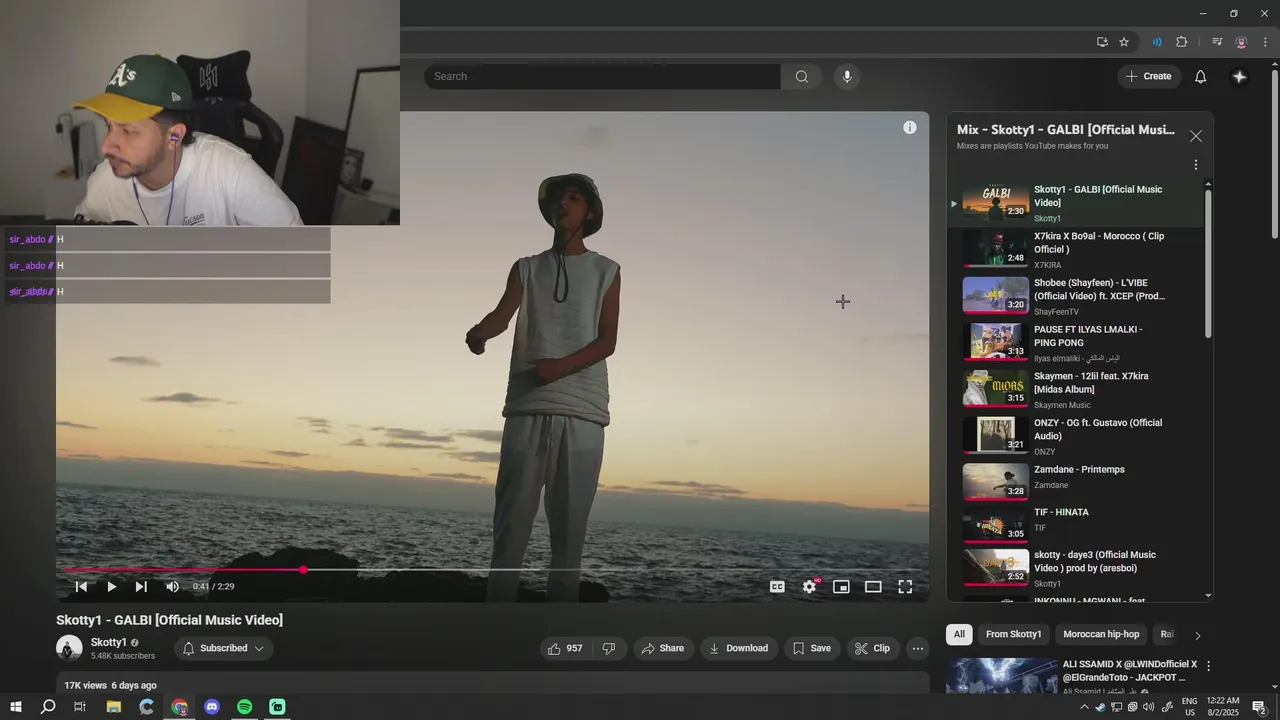
Task: Select the Moroccan hip-hop chip
Action: 1101,634
